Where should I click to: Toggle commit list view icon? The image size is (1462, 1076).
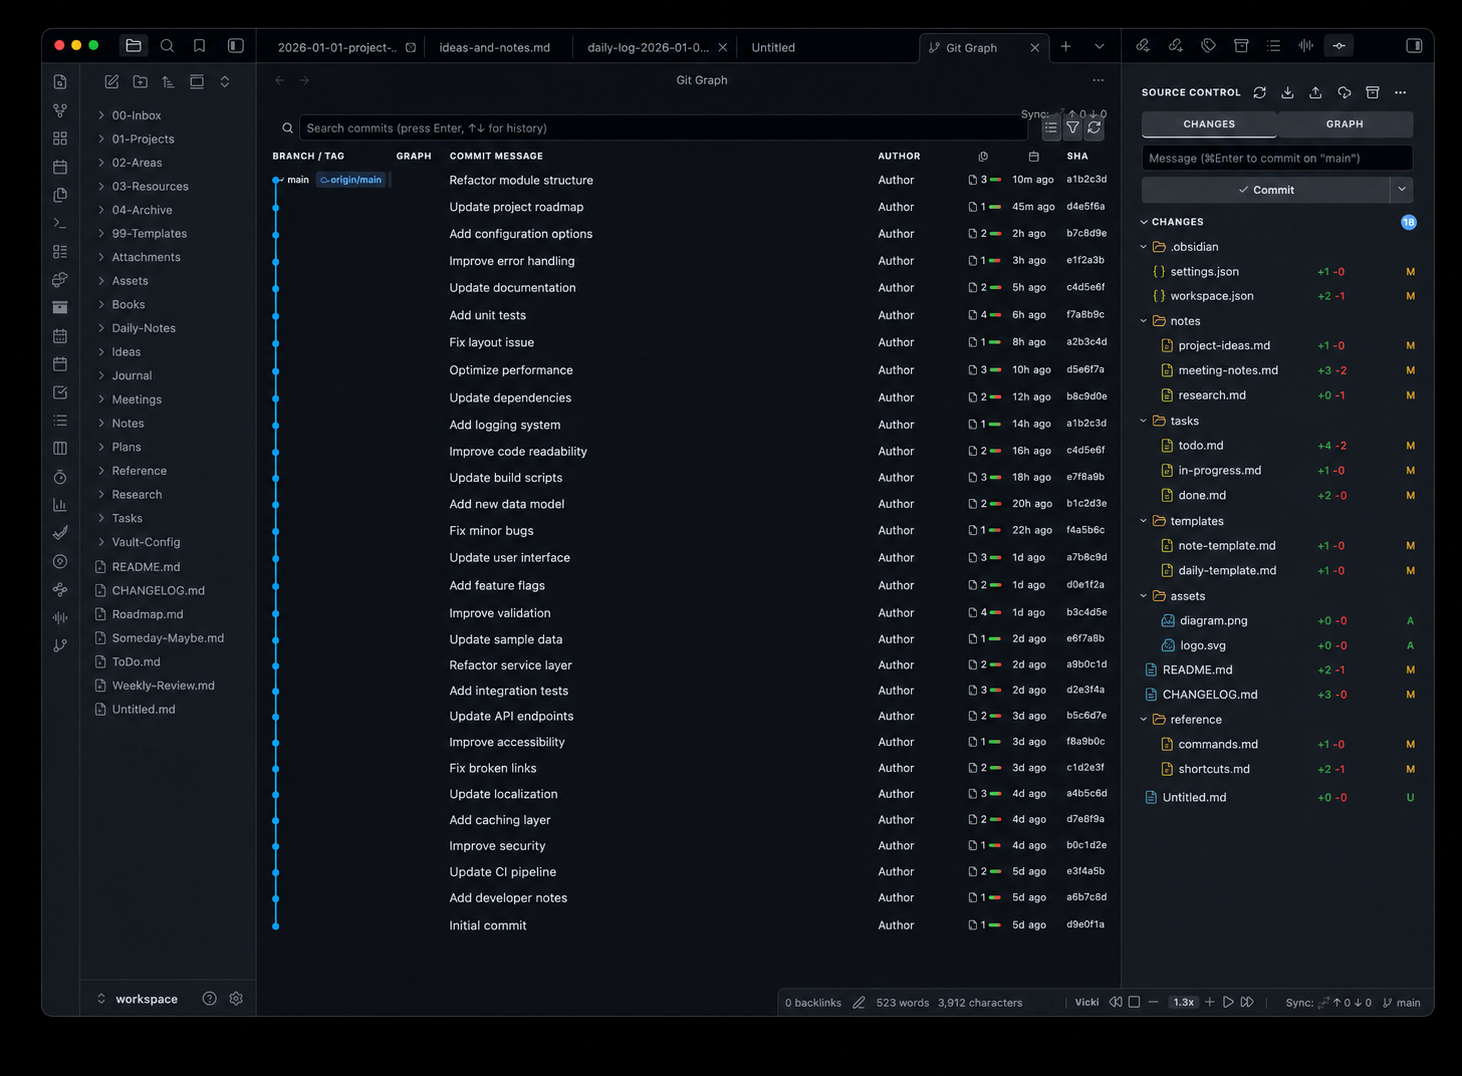point(1051,128)
